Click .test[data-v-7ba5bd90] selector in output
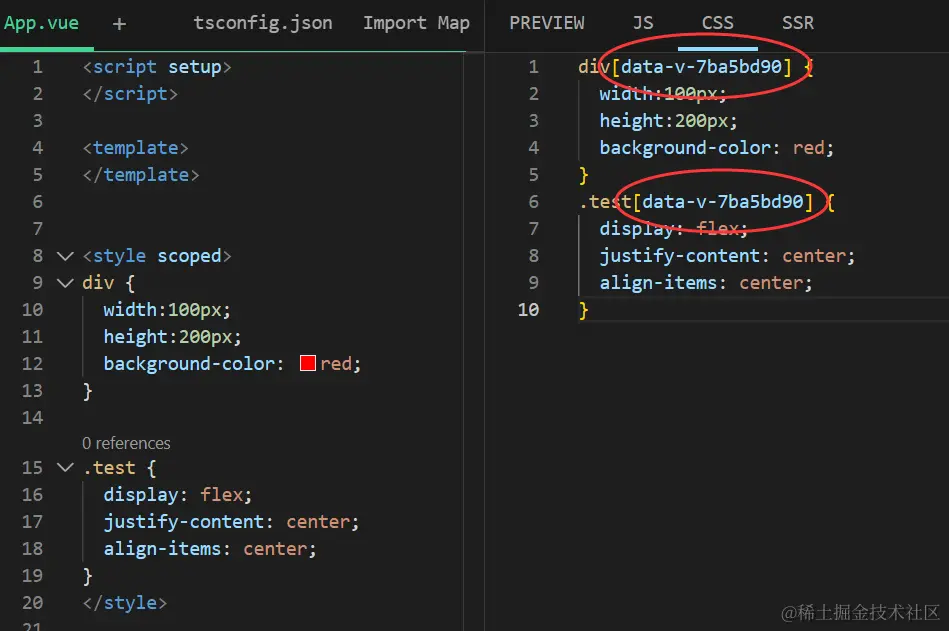The height and width of the screenshot is (631, 949). 696,201
